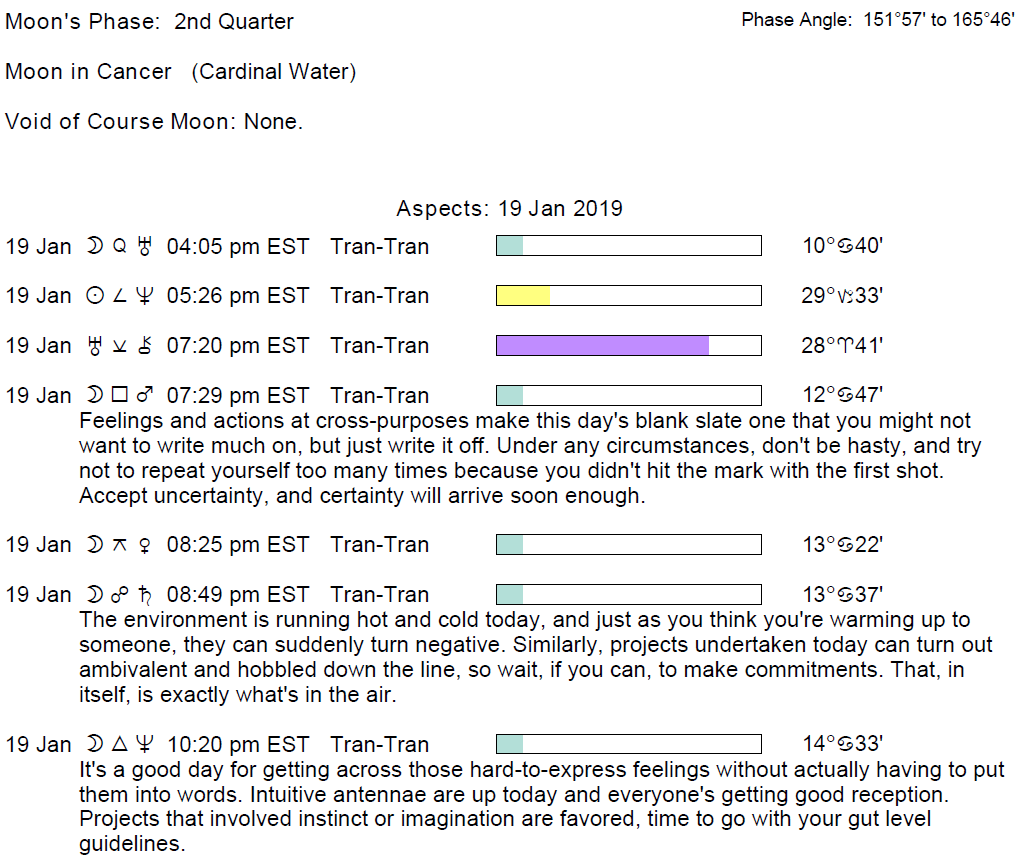The width and height of the screenshot is (1024, 857).
Task: Click the Uranus glyph in the 04:05 pm aspect
Action: point(147,246)
